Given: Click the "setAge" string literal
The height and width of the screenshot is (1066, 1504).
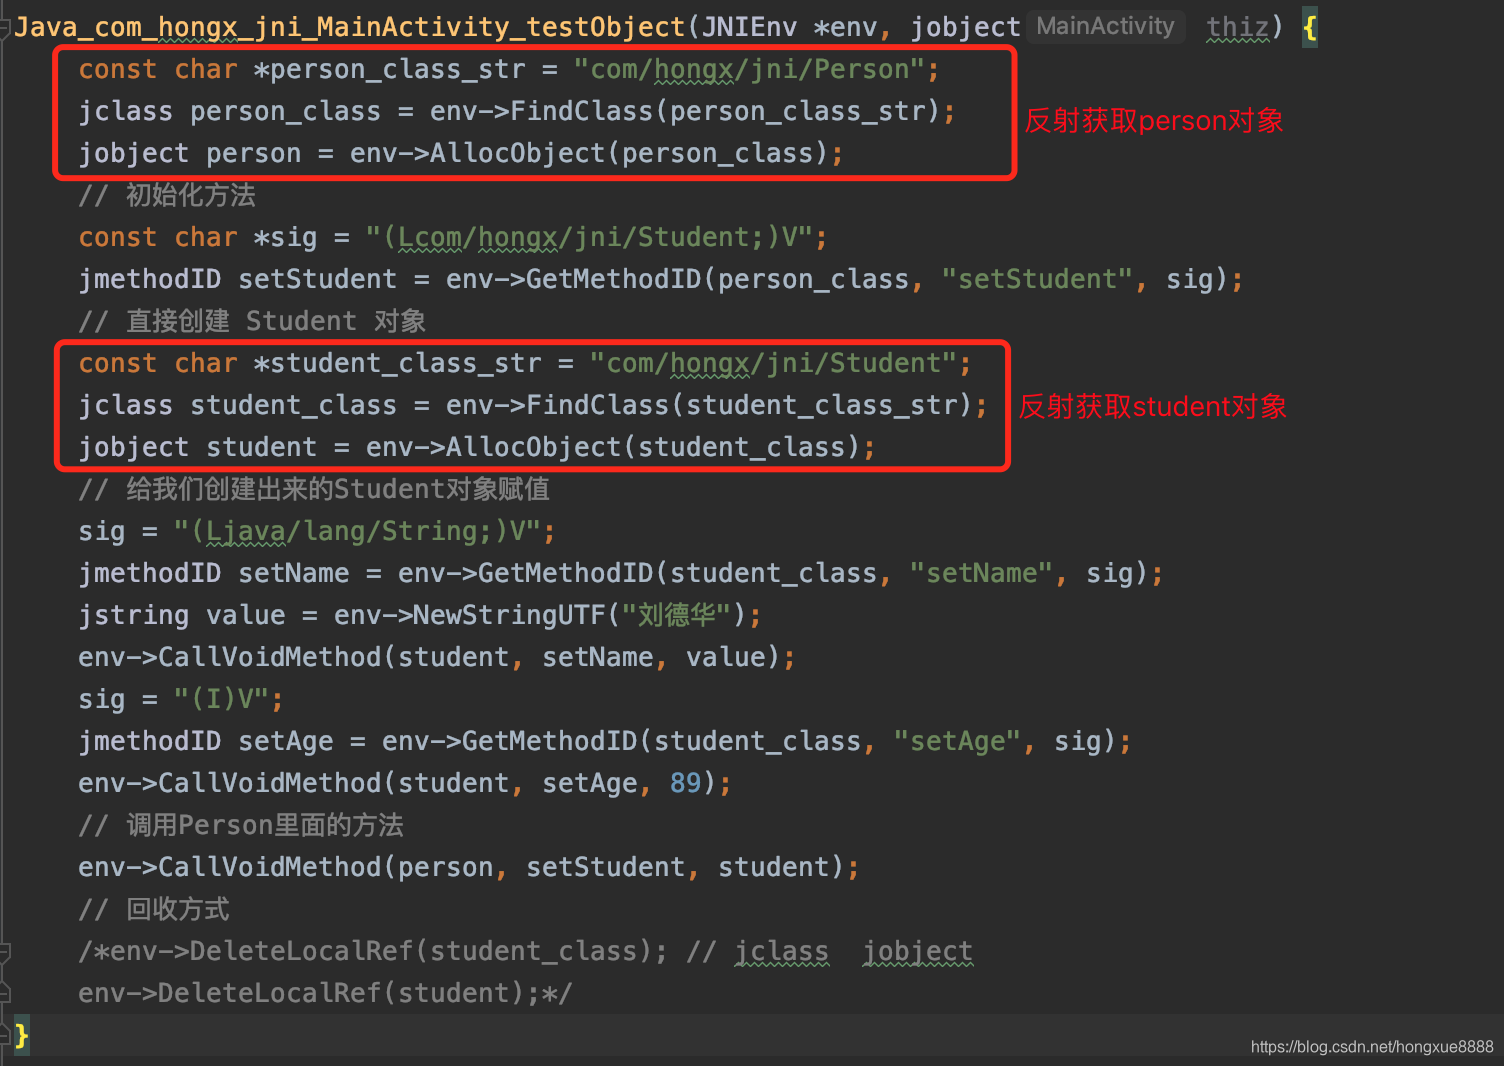Looking at the screenshot, I should pos(957,741).
